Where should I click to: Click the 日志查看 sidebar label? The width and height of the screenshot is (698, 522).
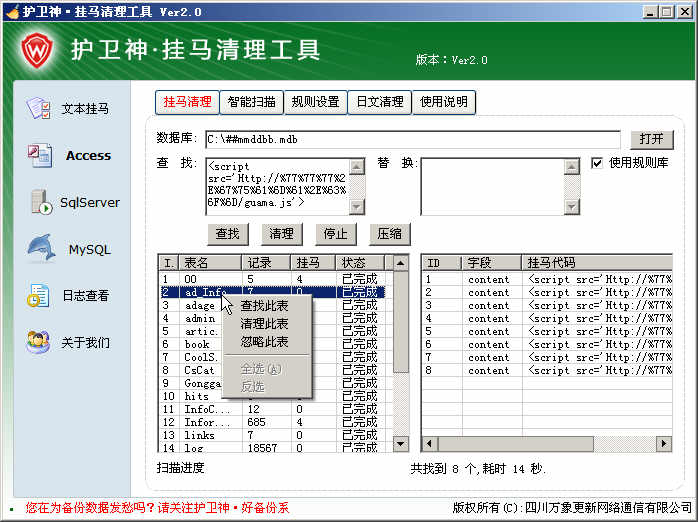point(86,295)
